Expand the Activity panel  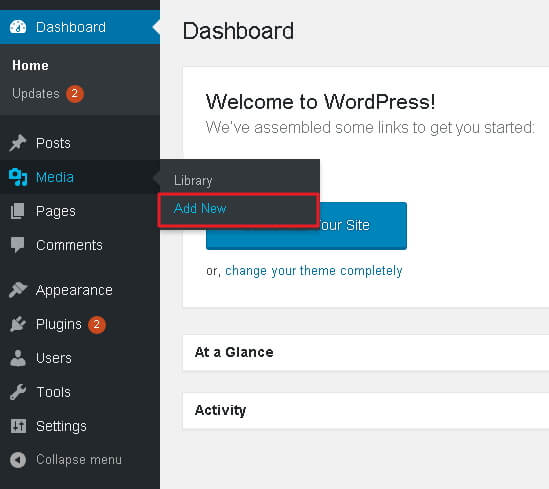(366, 410)
